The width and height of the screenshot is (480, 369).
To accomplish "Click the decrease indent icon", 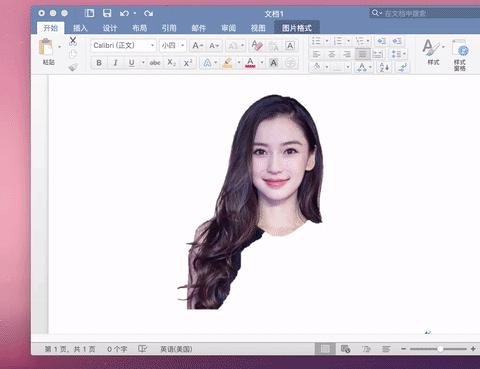I will pyautogui.click(x=381, y=41).
